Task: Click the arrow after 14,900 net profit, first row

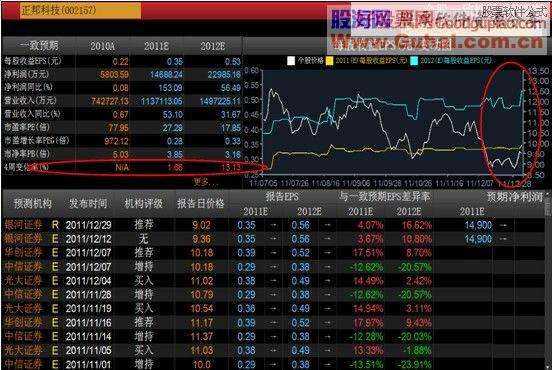Action: pos(503,225)
